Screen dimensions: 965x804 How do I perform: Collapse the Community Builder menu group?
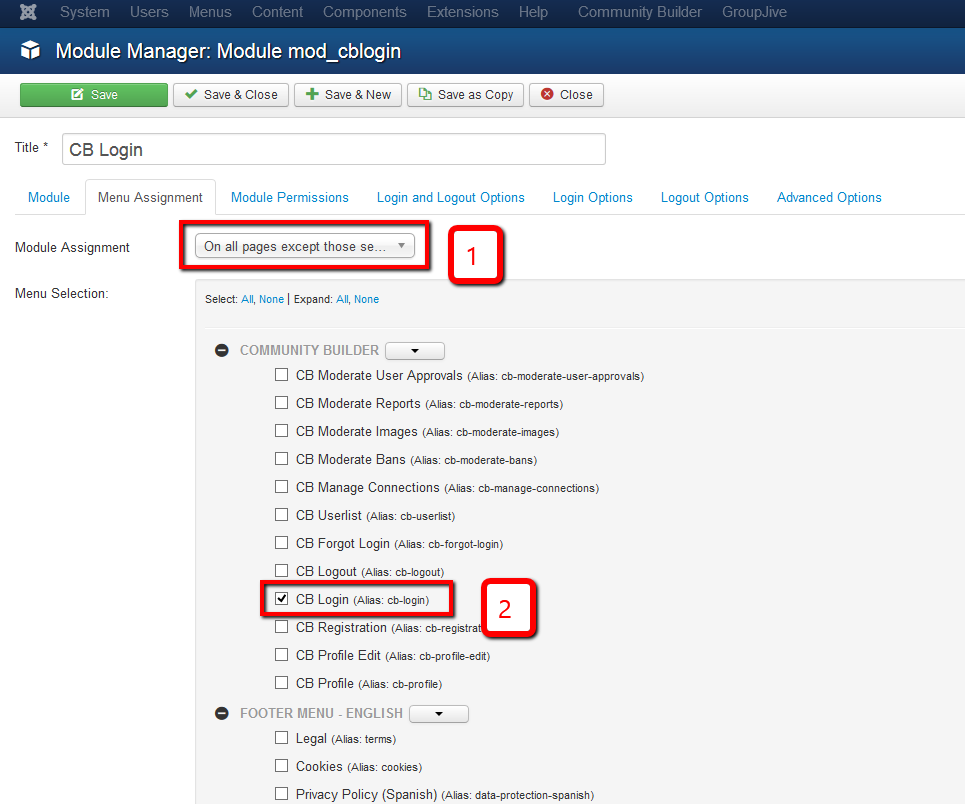[x=222, y=350]
